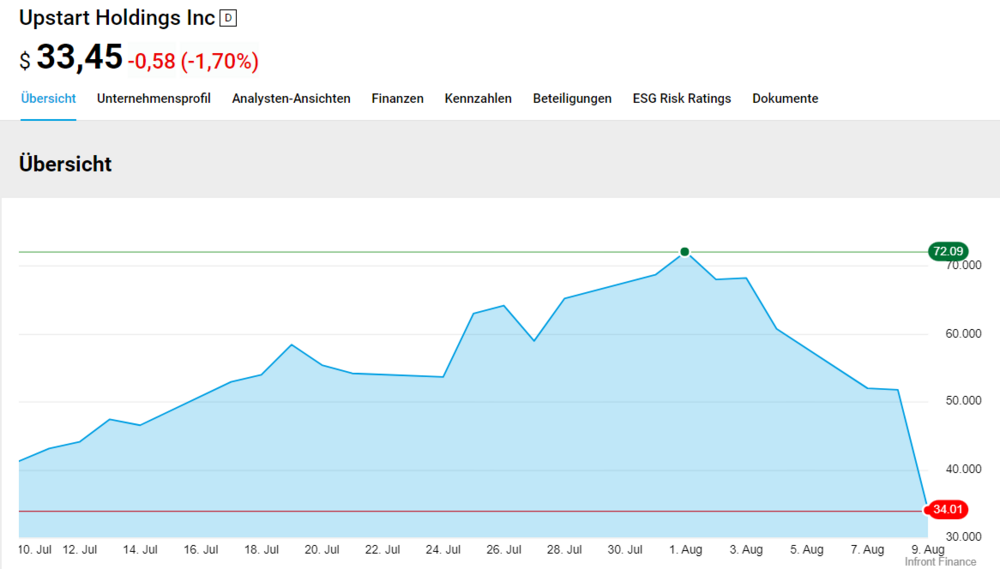Open the Dokumente tab
The height and width of the screenshot is (569, 1000).
click(x=785, y=99)
